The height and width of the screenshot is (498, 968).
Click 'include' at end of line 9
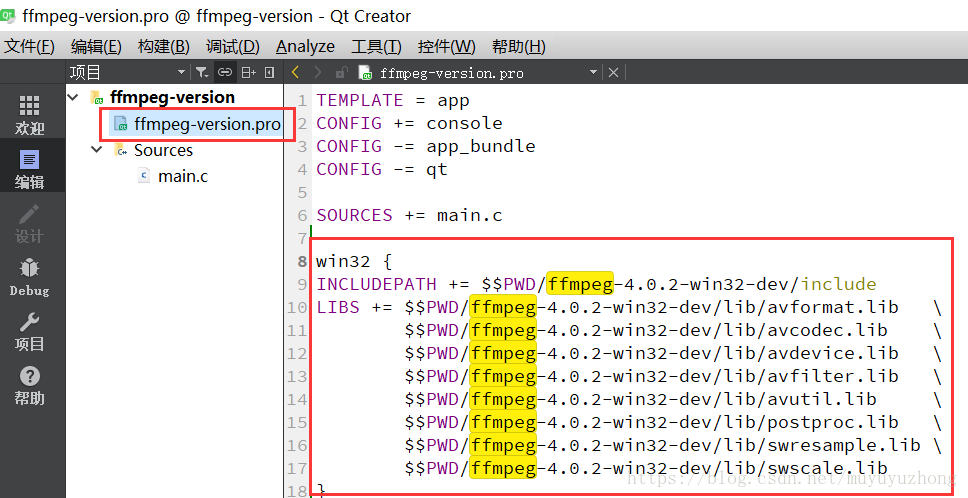coord(838,284)
